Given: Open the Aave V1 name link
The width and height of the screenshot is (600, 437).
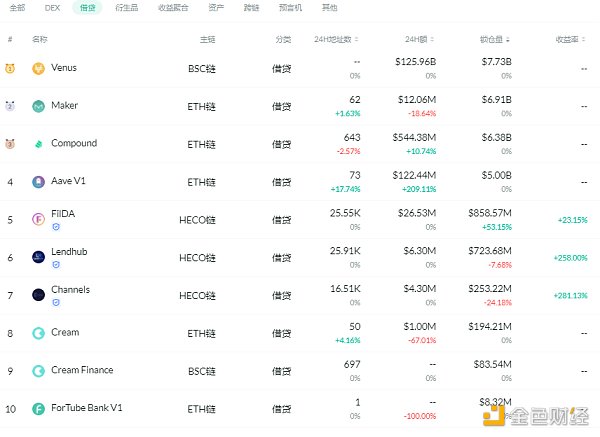Looking at the screenshot, I should 68,181.
